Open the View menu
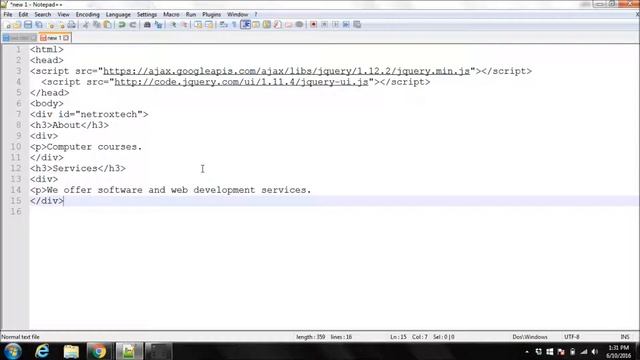Viewport: 640px width, 360px height. [63, 14]
